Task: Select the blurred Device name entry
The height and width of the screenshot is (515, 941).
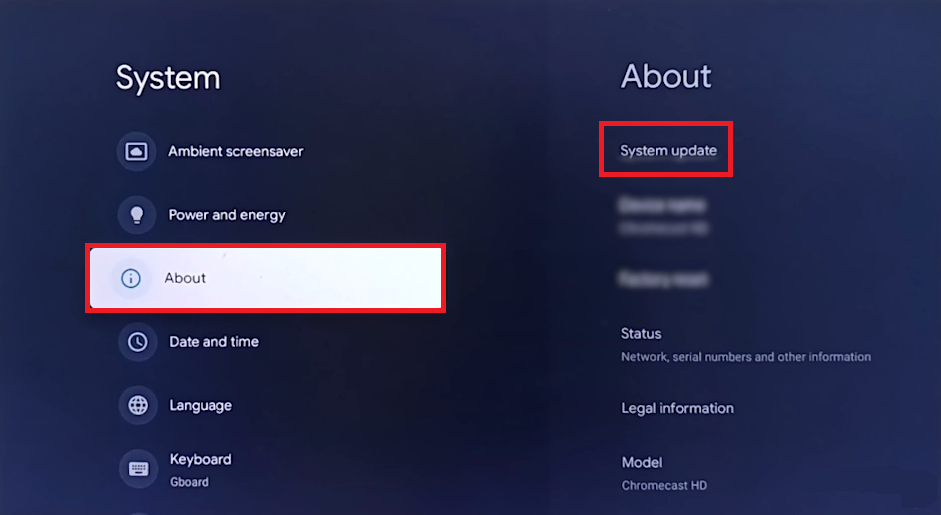Action: point(663,214)
